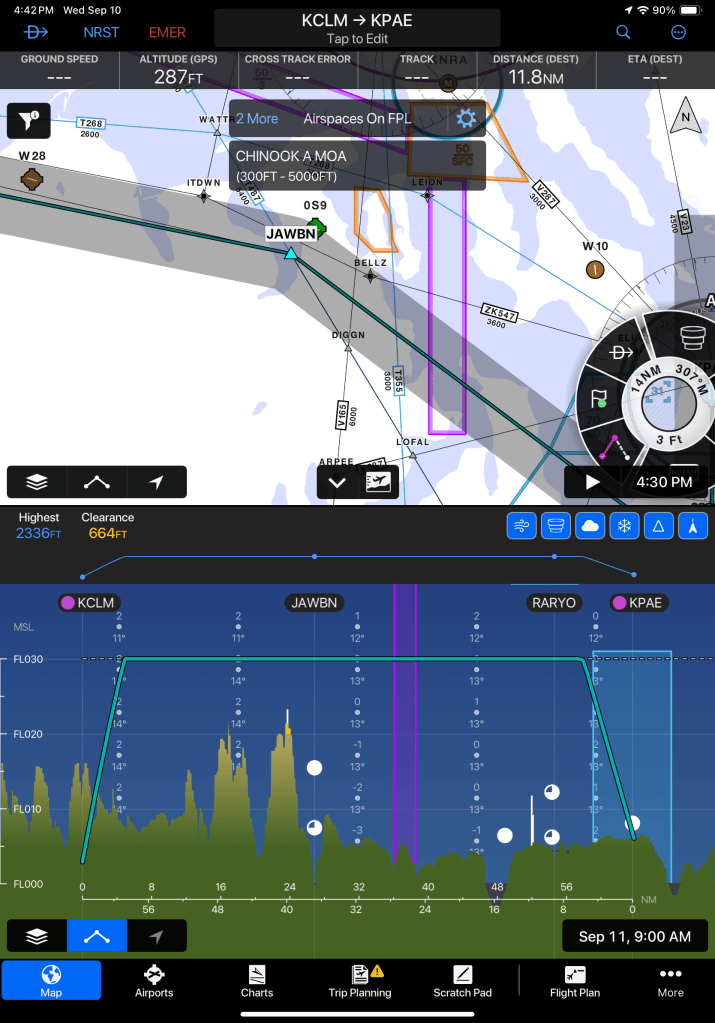
Task: Tap the Direct-To icon in top bar
Action: point(36,32)
